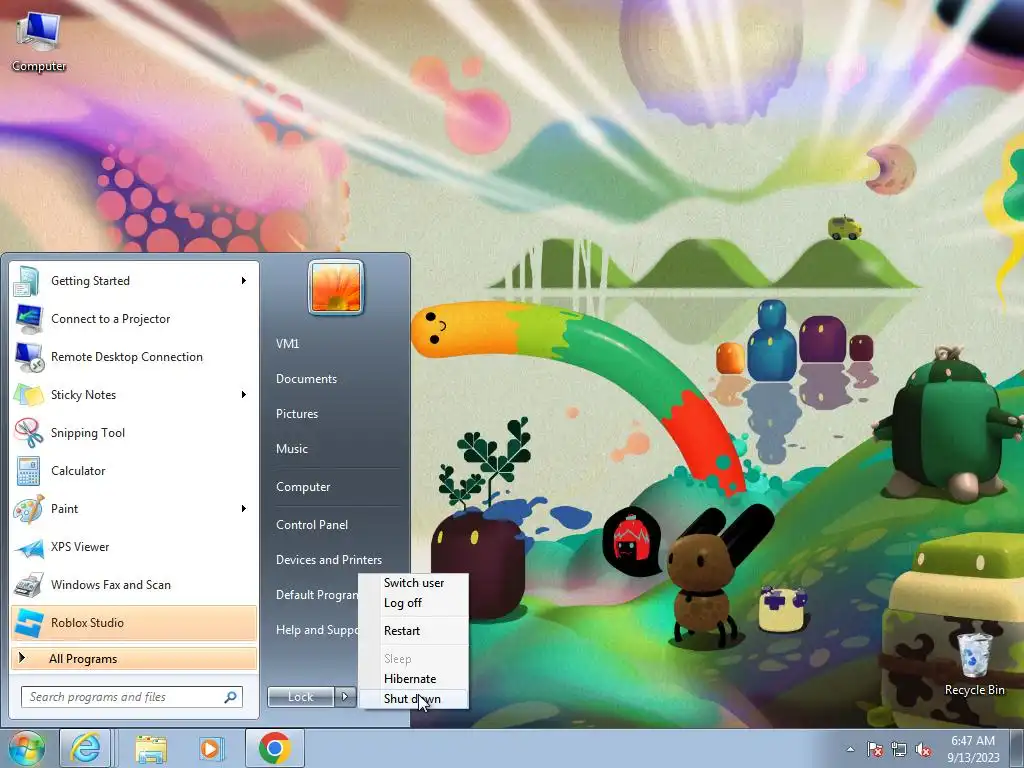The image size is (1024, 768).
Task: Open Music from Start menu
Action: [291, 449]
